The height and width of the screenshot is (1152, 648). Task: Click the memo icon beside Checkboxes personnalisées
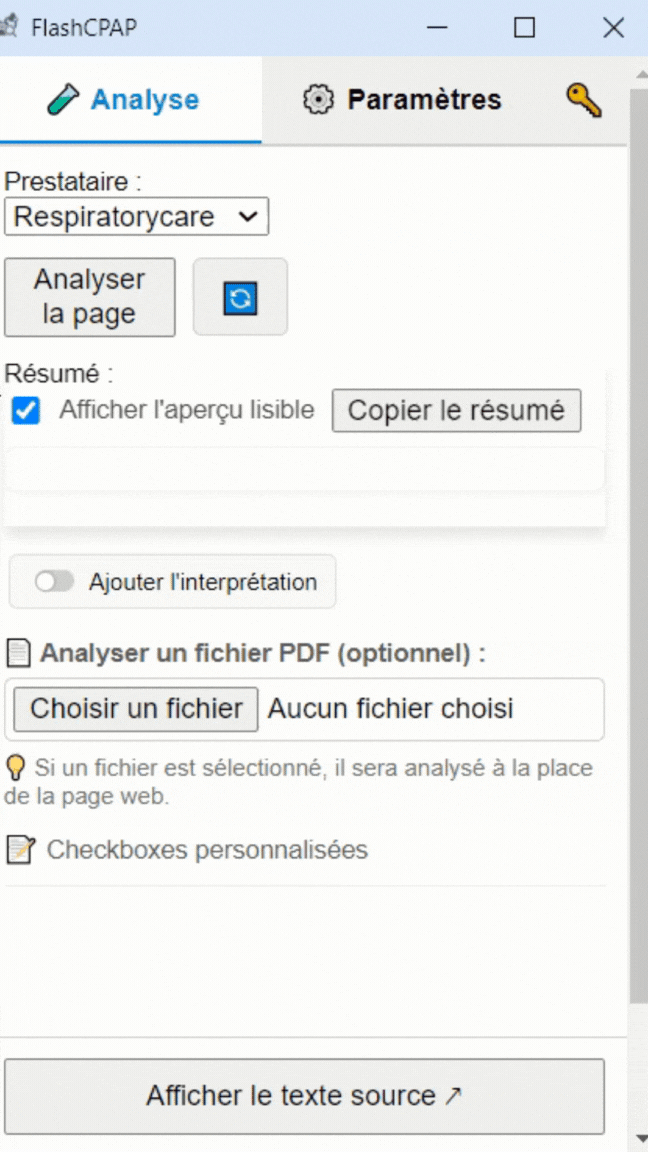point(17,850)
